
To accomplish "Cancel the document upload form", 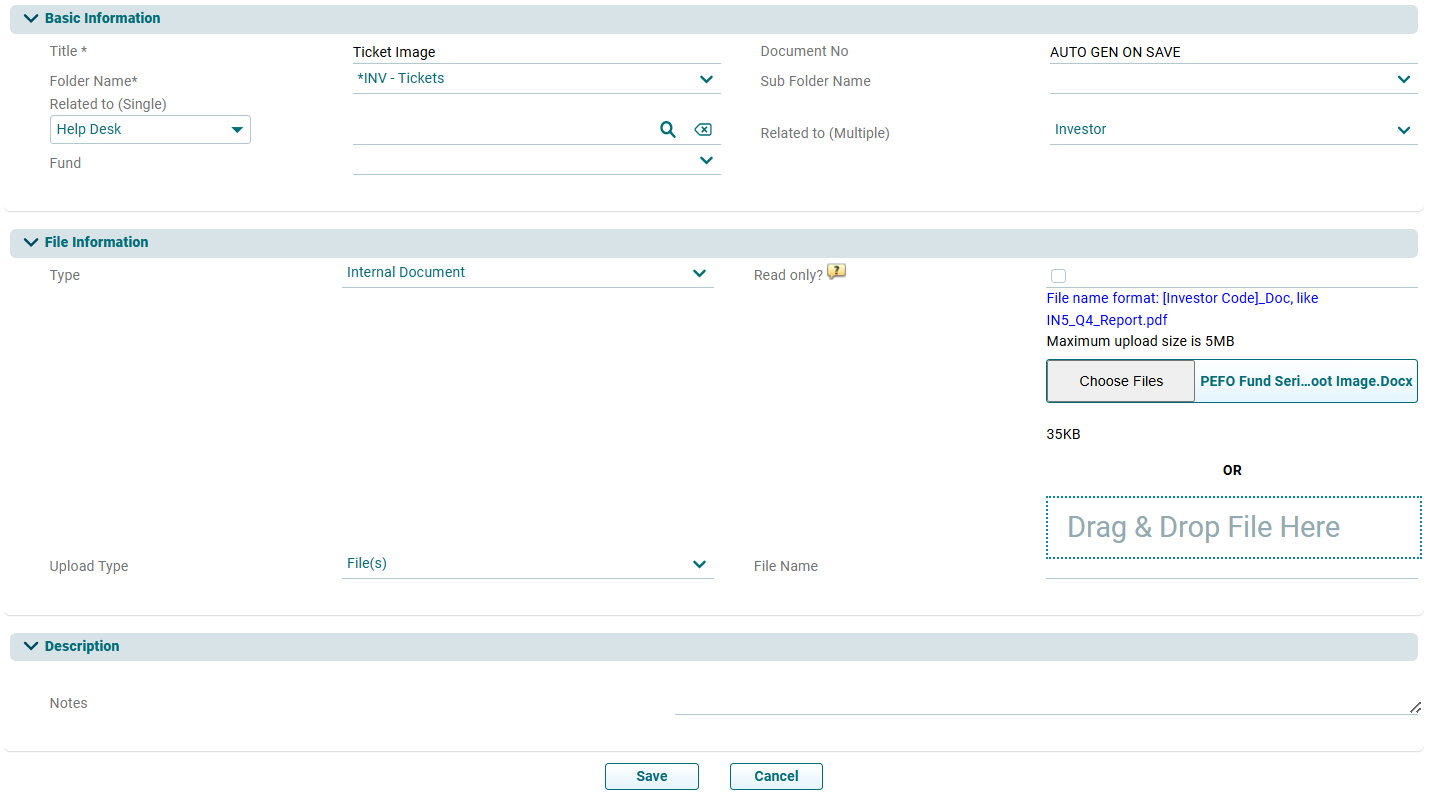I will click(776, 776).
